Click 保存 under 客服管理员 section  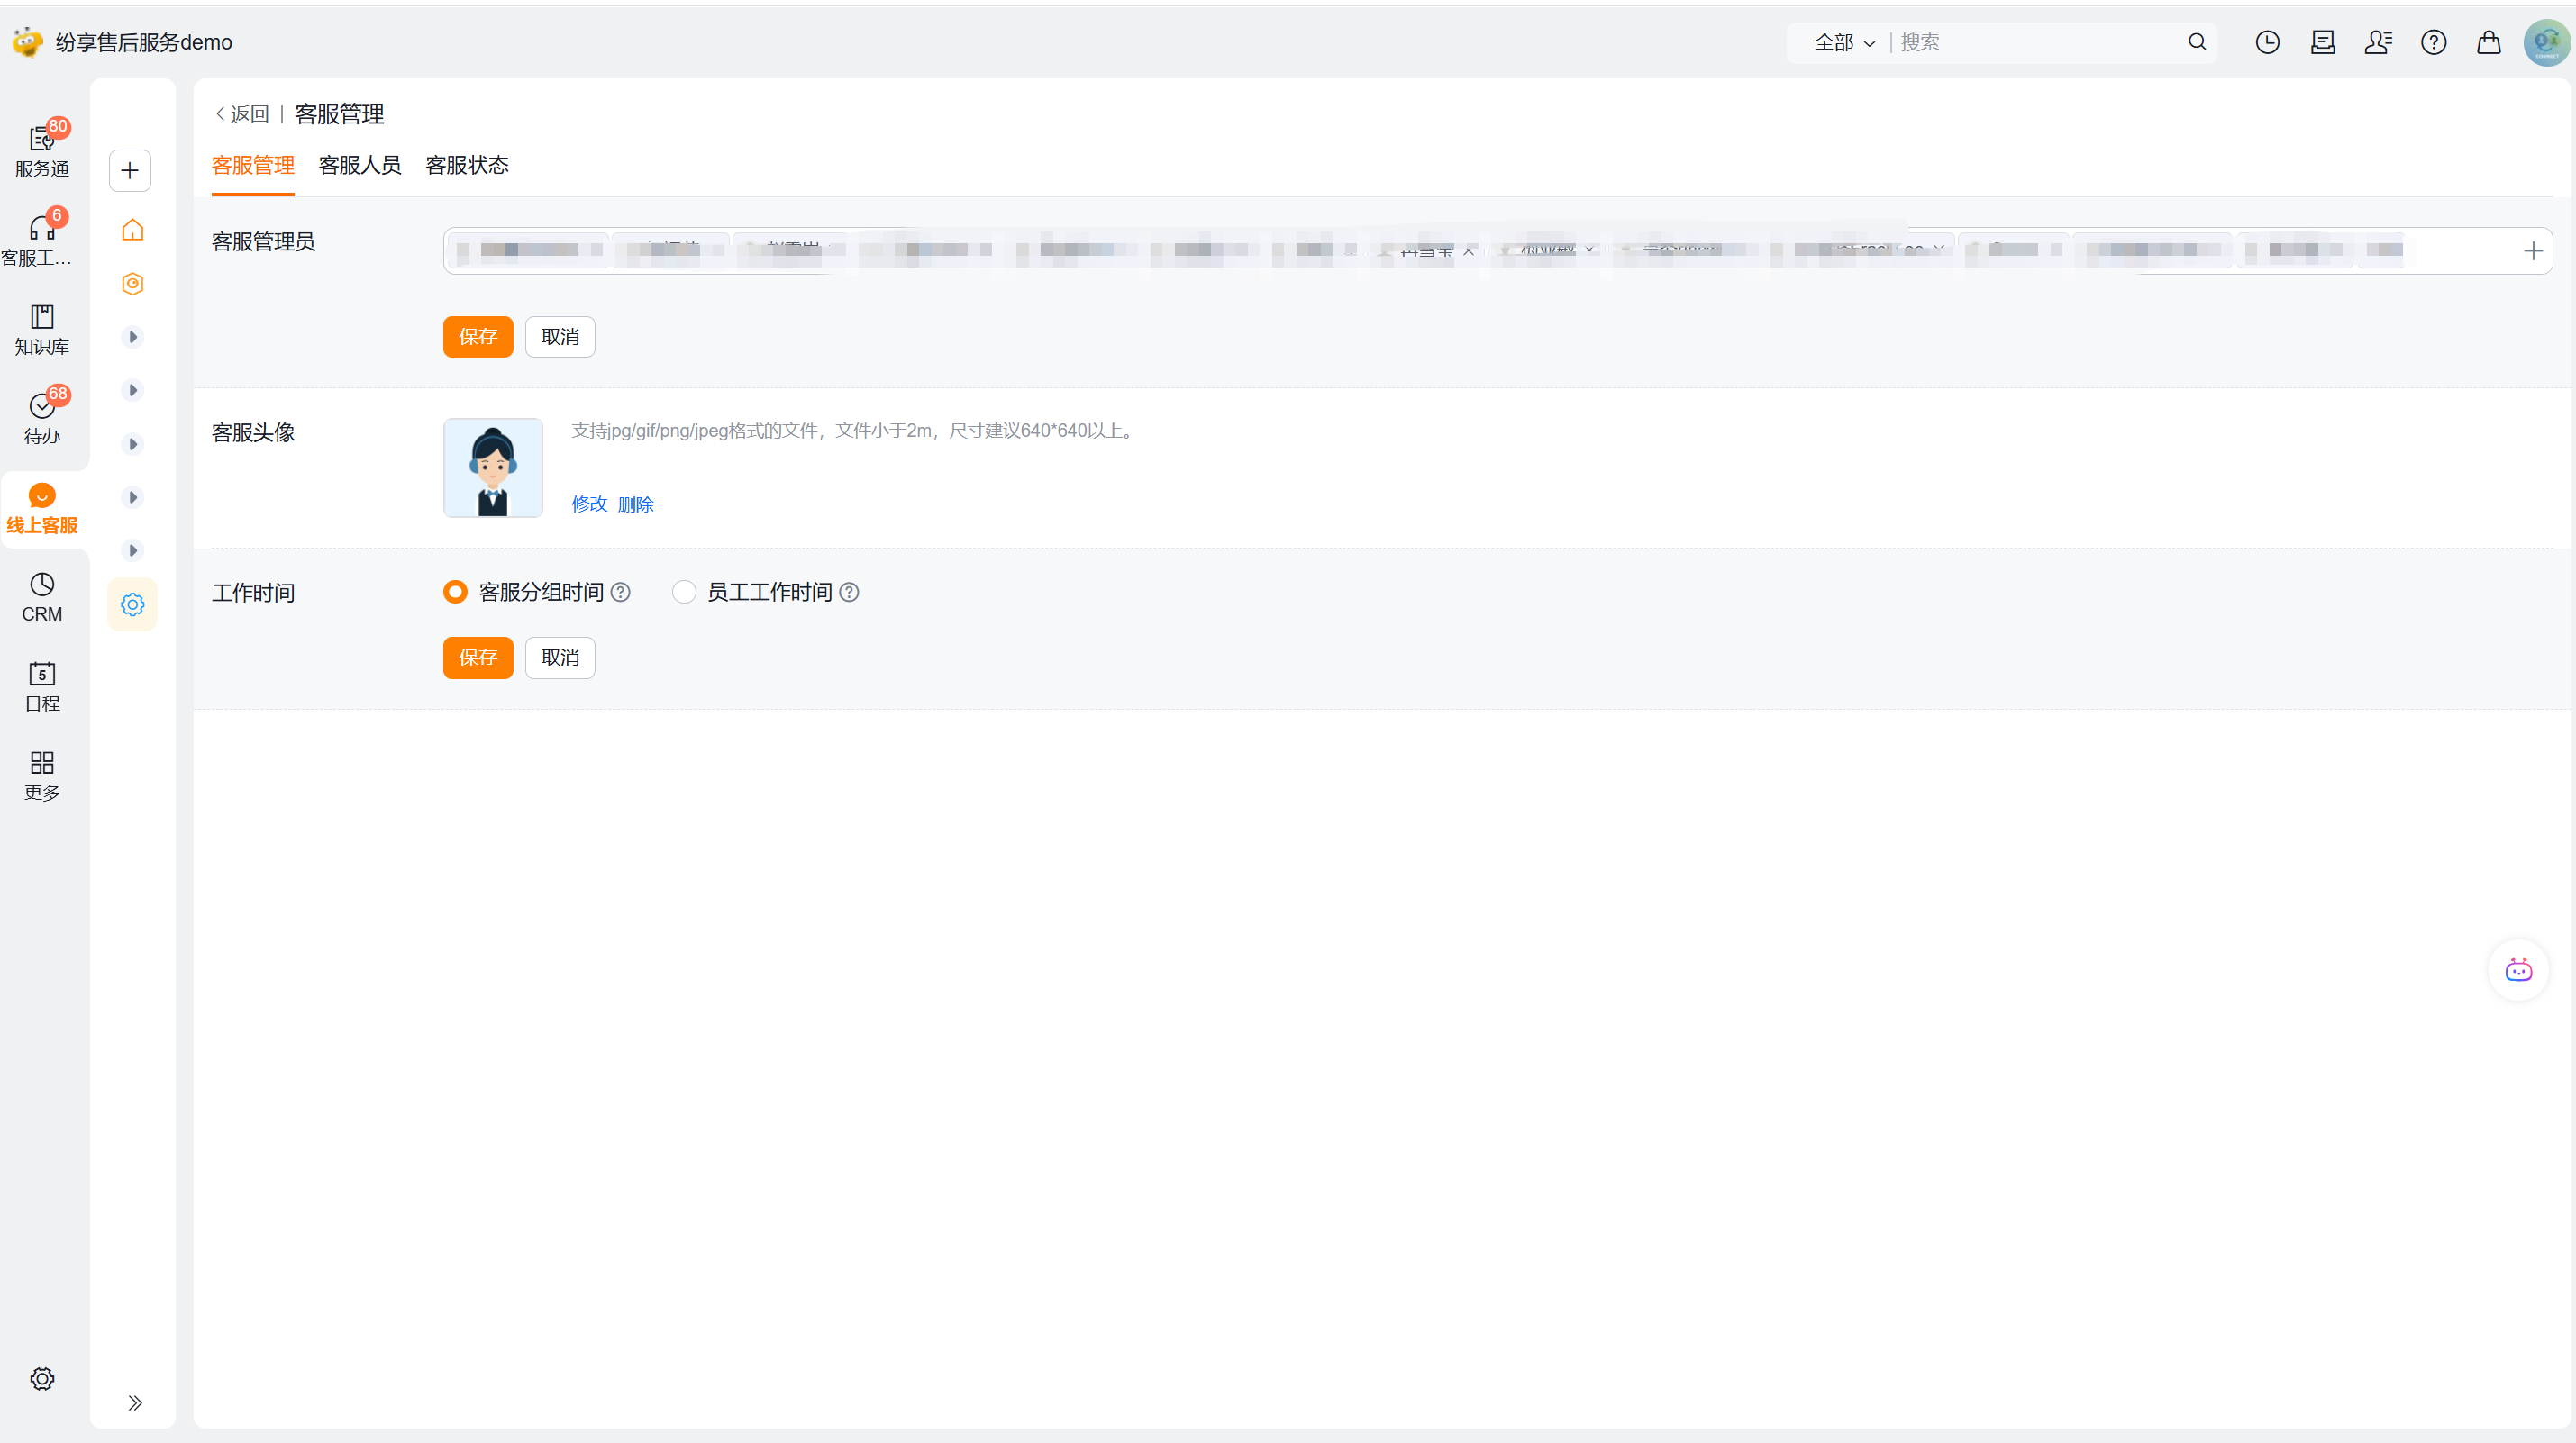pyautogui.click(x=477, y=337)
